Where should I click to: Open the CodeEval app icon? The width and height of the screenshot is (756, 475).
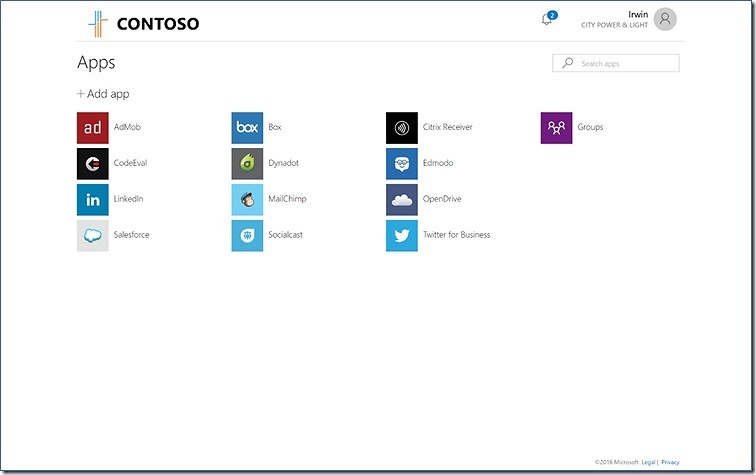click(x=92, y=164)
